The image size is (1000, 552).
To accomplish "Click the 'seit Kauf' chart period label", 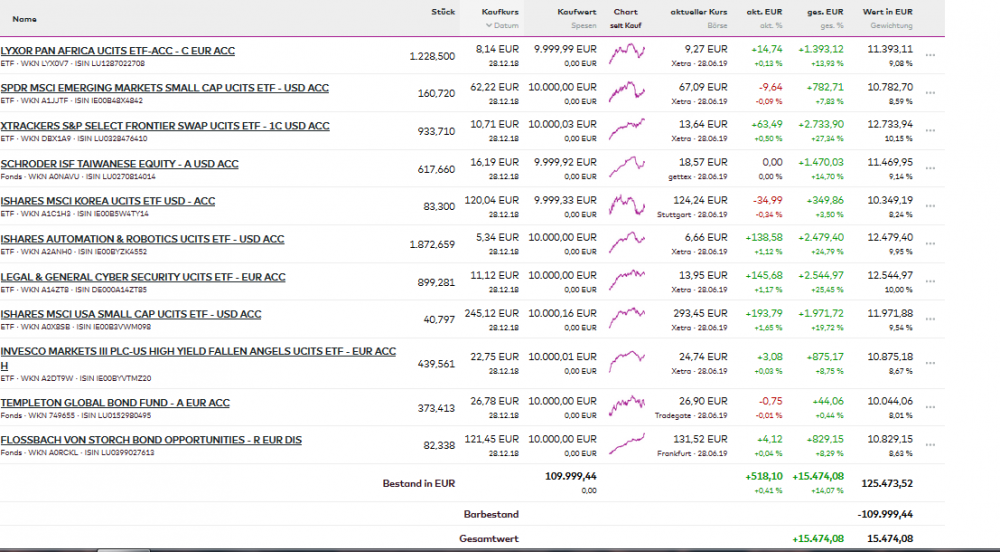I will [626, 25].
